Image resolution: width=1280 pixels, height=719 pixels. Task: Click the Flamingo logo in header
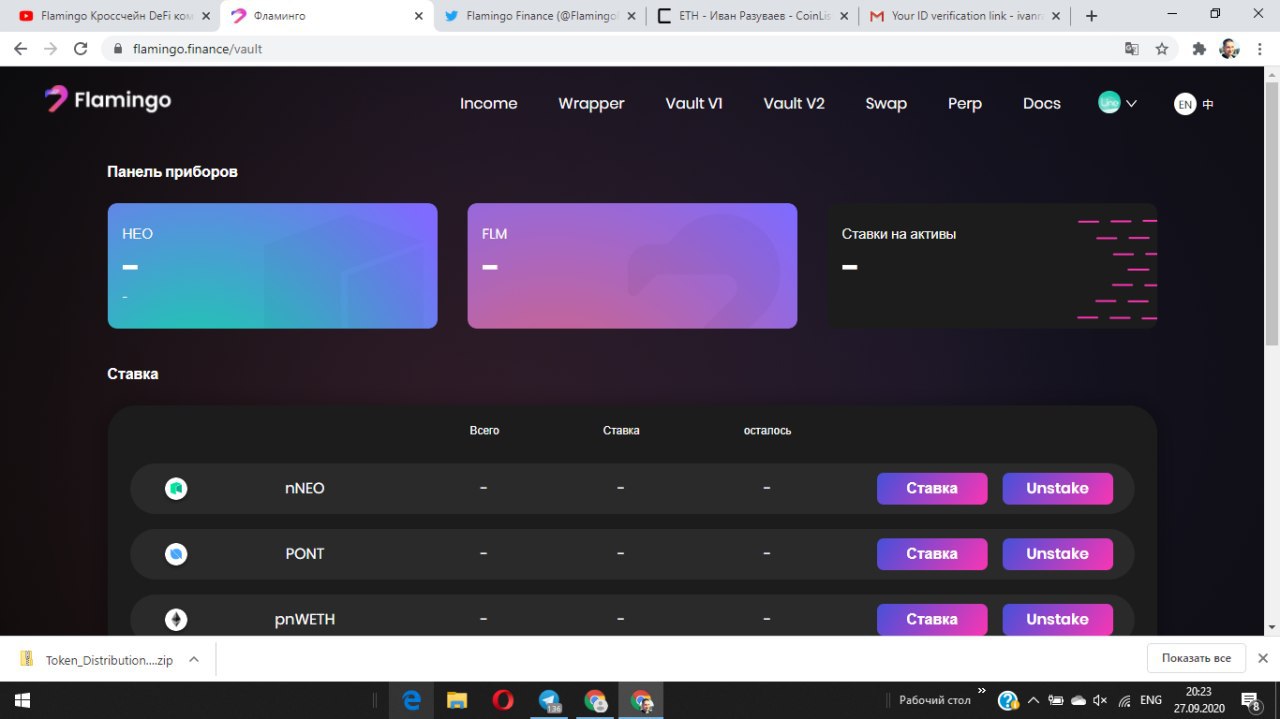click(x=108, y=99)
